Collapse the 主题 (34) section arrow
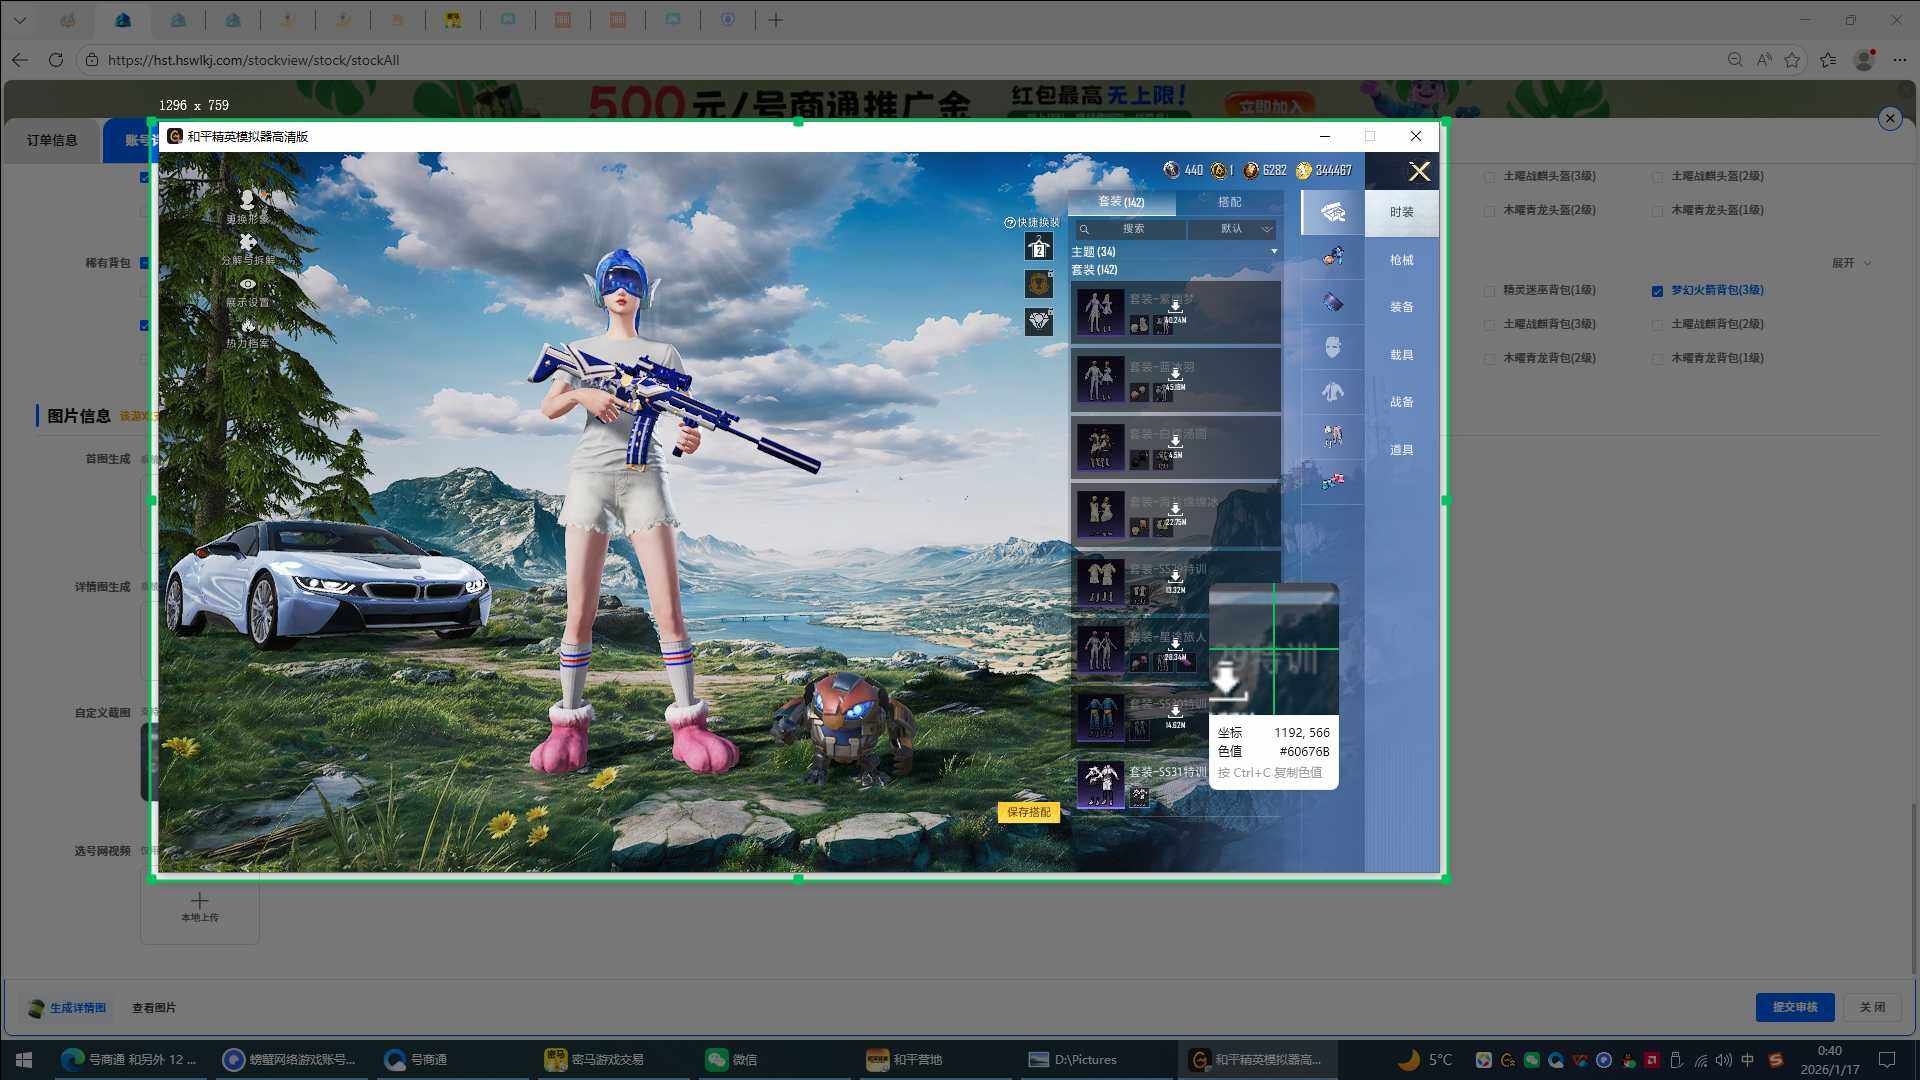1920x1080 pixels. coord(1273,252)
